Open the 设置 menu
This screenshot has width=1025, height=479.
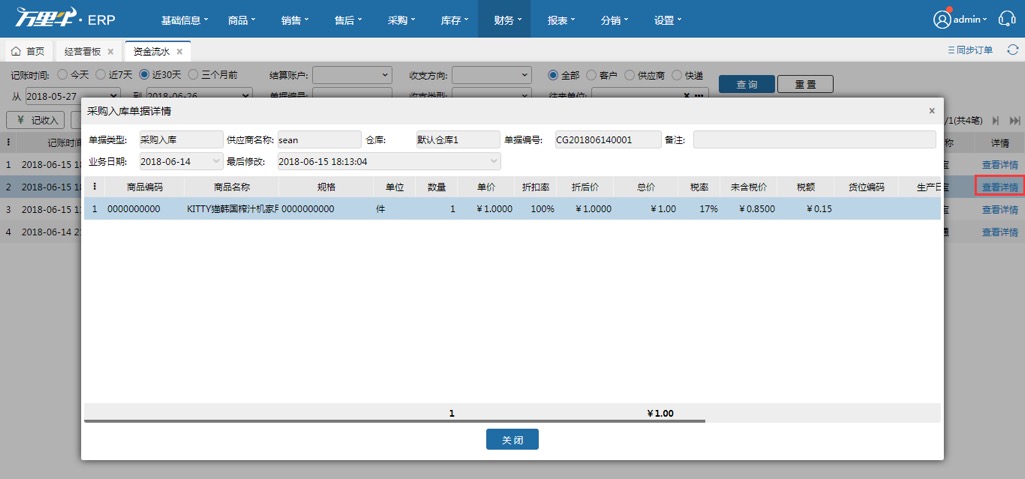point(667,20)
